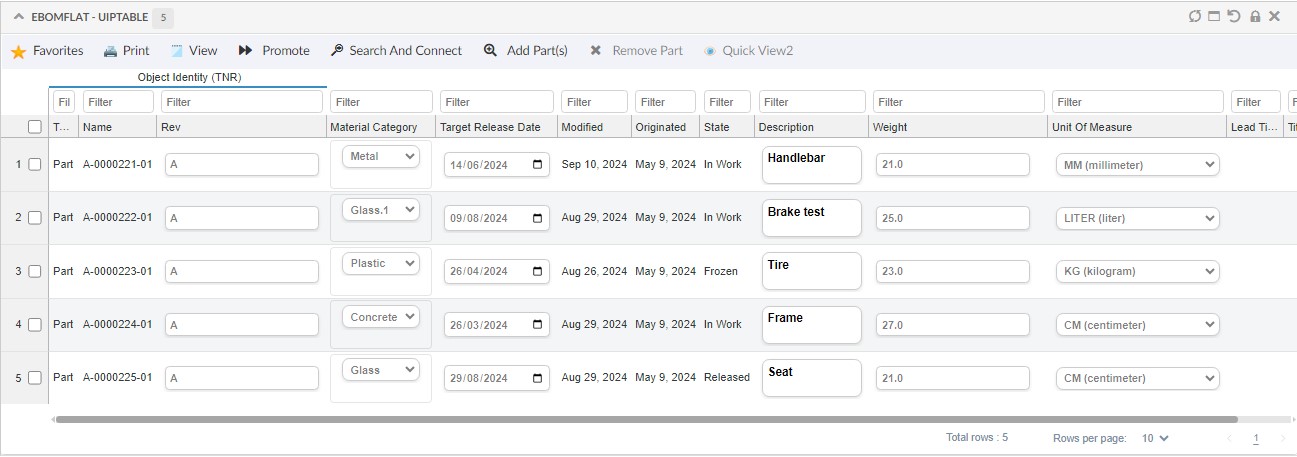This screenshot has width=1297, height=457.
Task: Collapse the EBOMFLAT - UIPTABLE panel
Action: click(x=19, y=17)
